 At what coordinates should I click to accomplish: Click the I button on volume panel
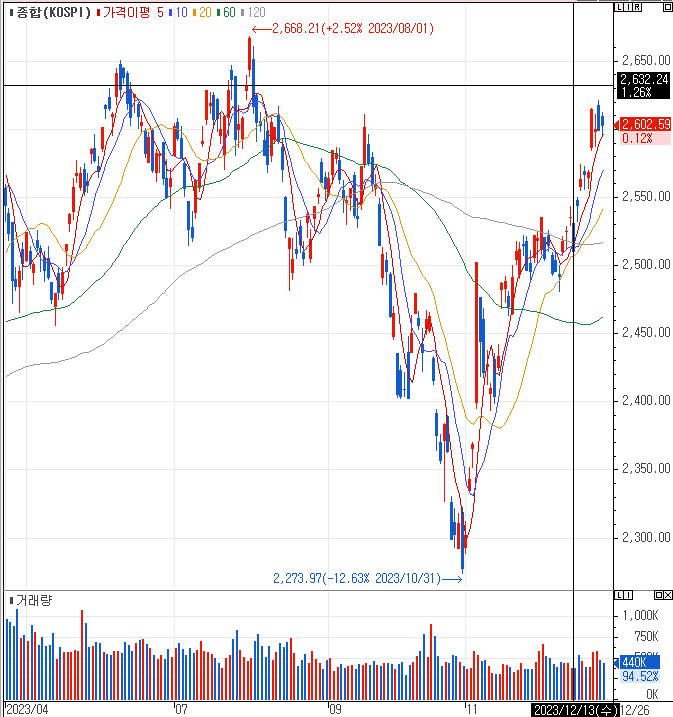point(628,595)
